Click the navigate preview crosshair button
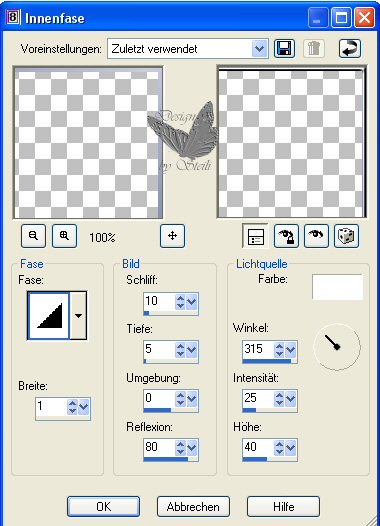 [x=172, y=236]
